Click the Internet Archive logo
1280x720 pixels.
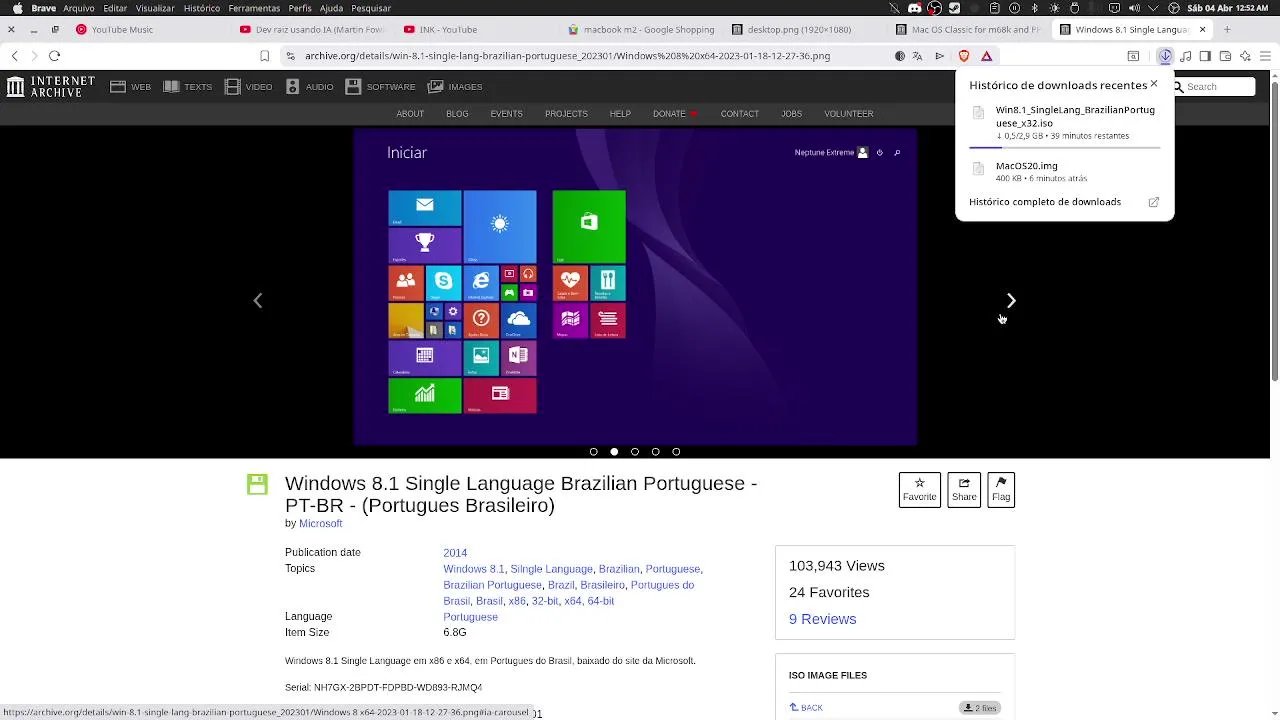coord(50,87)
